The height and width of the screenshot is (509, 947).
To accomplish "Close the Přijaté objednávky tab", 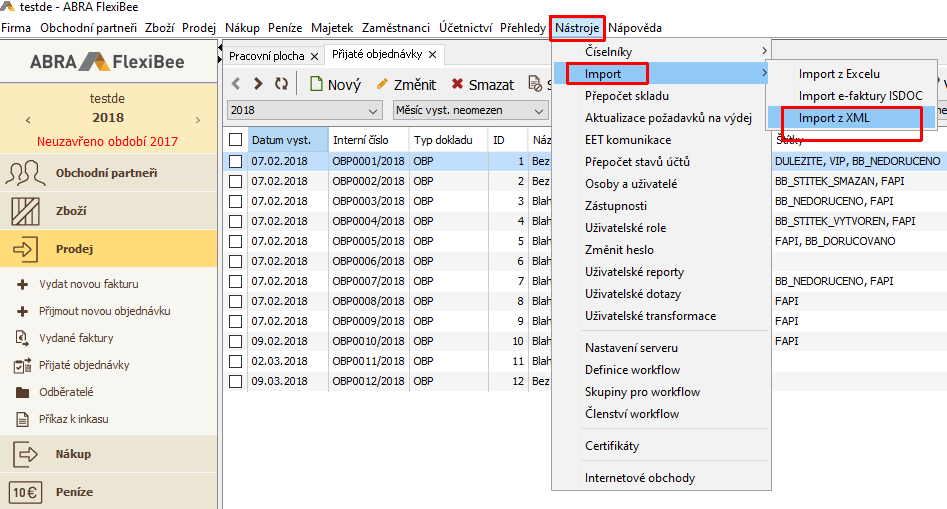I will pyautogui.click(x=432, y=54).
